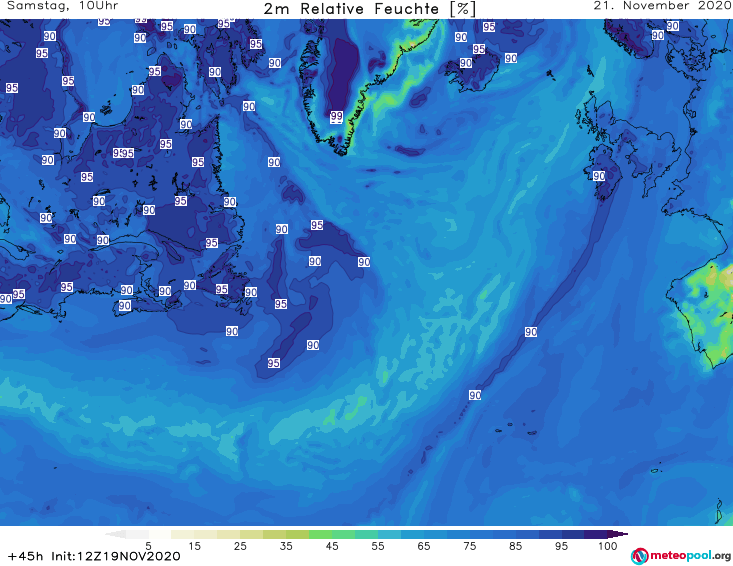Click the "99" contour label on Greenland
This screenshot has width=733, height=566.
[336, 116]
